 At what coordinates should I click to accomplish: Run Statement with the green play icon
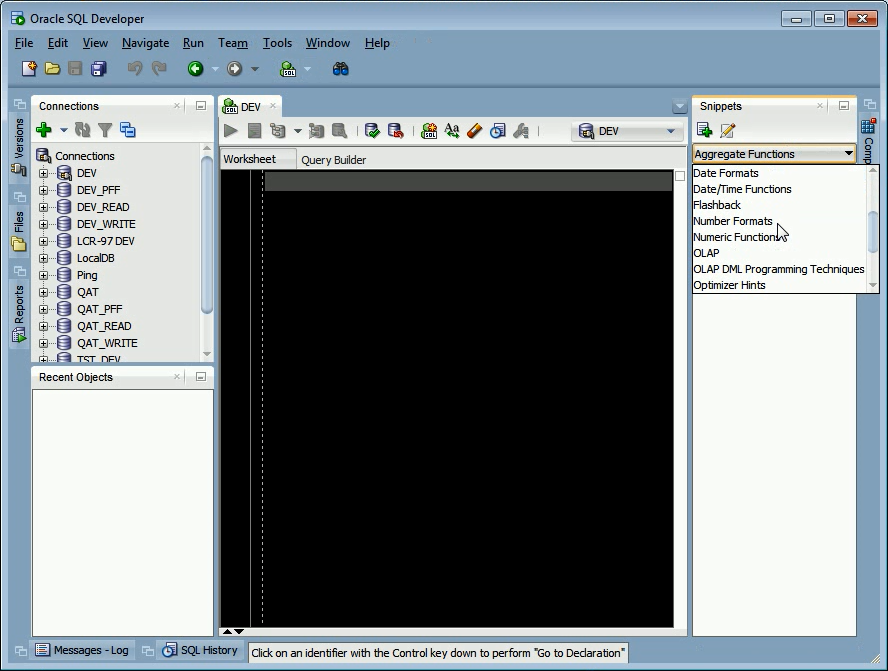tap(230, 131)
